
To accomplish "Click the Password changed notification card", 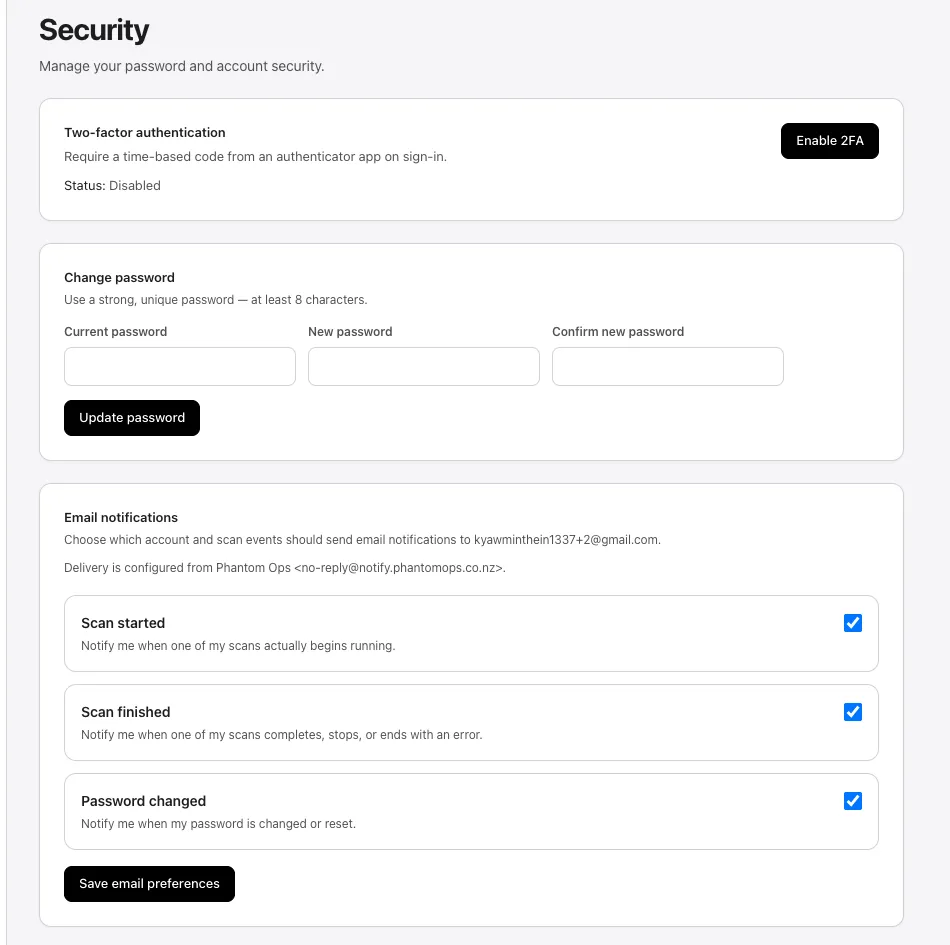I will [400, 810].
